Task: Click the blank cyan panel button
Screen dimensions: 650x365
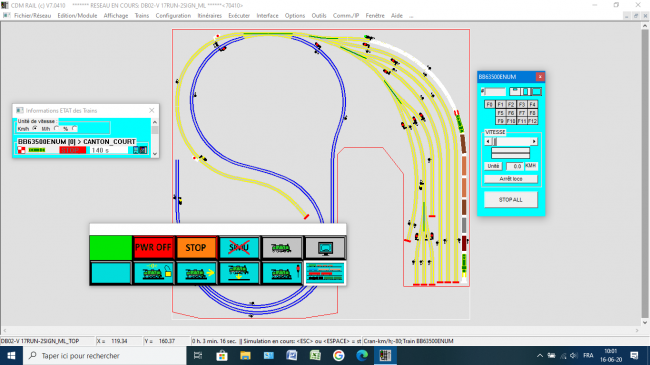Action: tap(111, 273)
